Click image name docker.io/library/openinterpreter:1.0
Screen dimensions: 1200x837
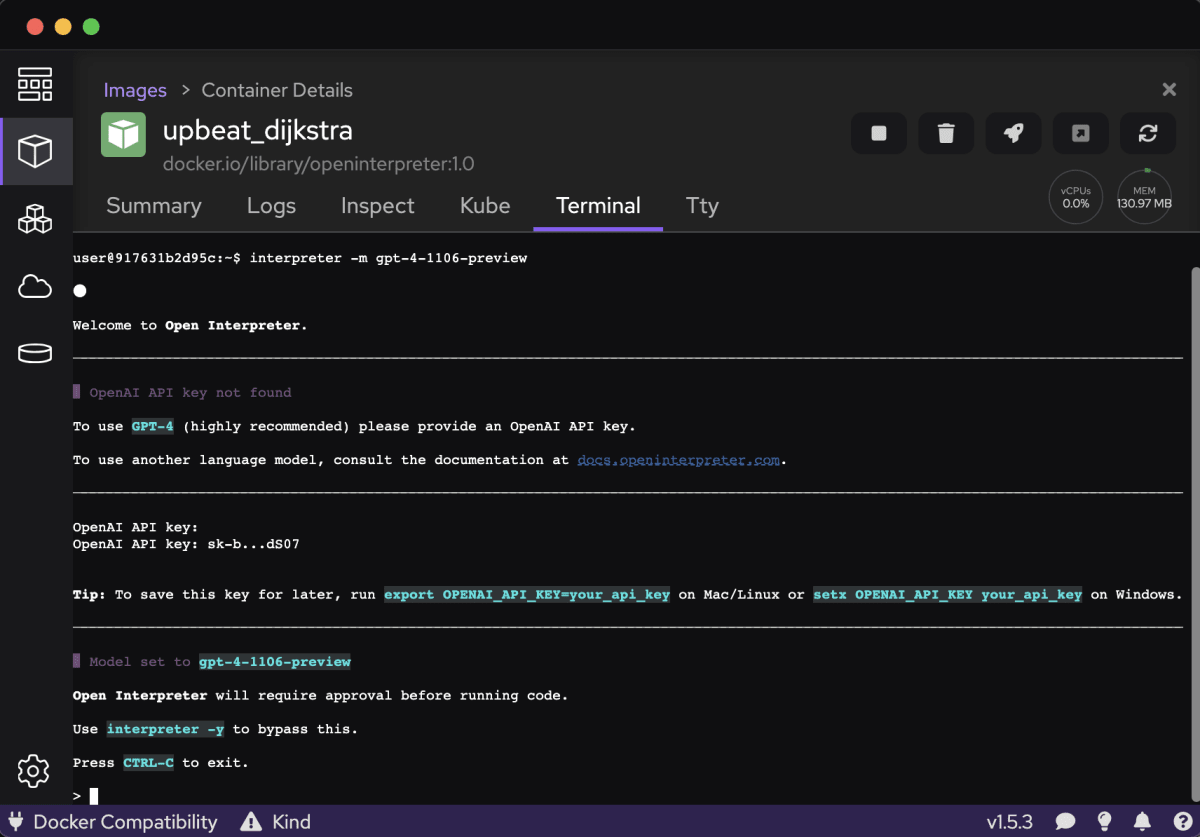click(x=318, y=164)
